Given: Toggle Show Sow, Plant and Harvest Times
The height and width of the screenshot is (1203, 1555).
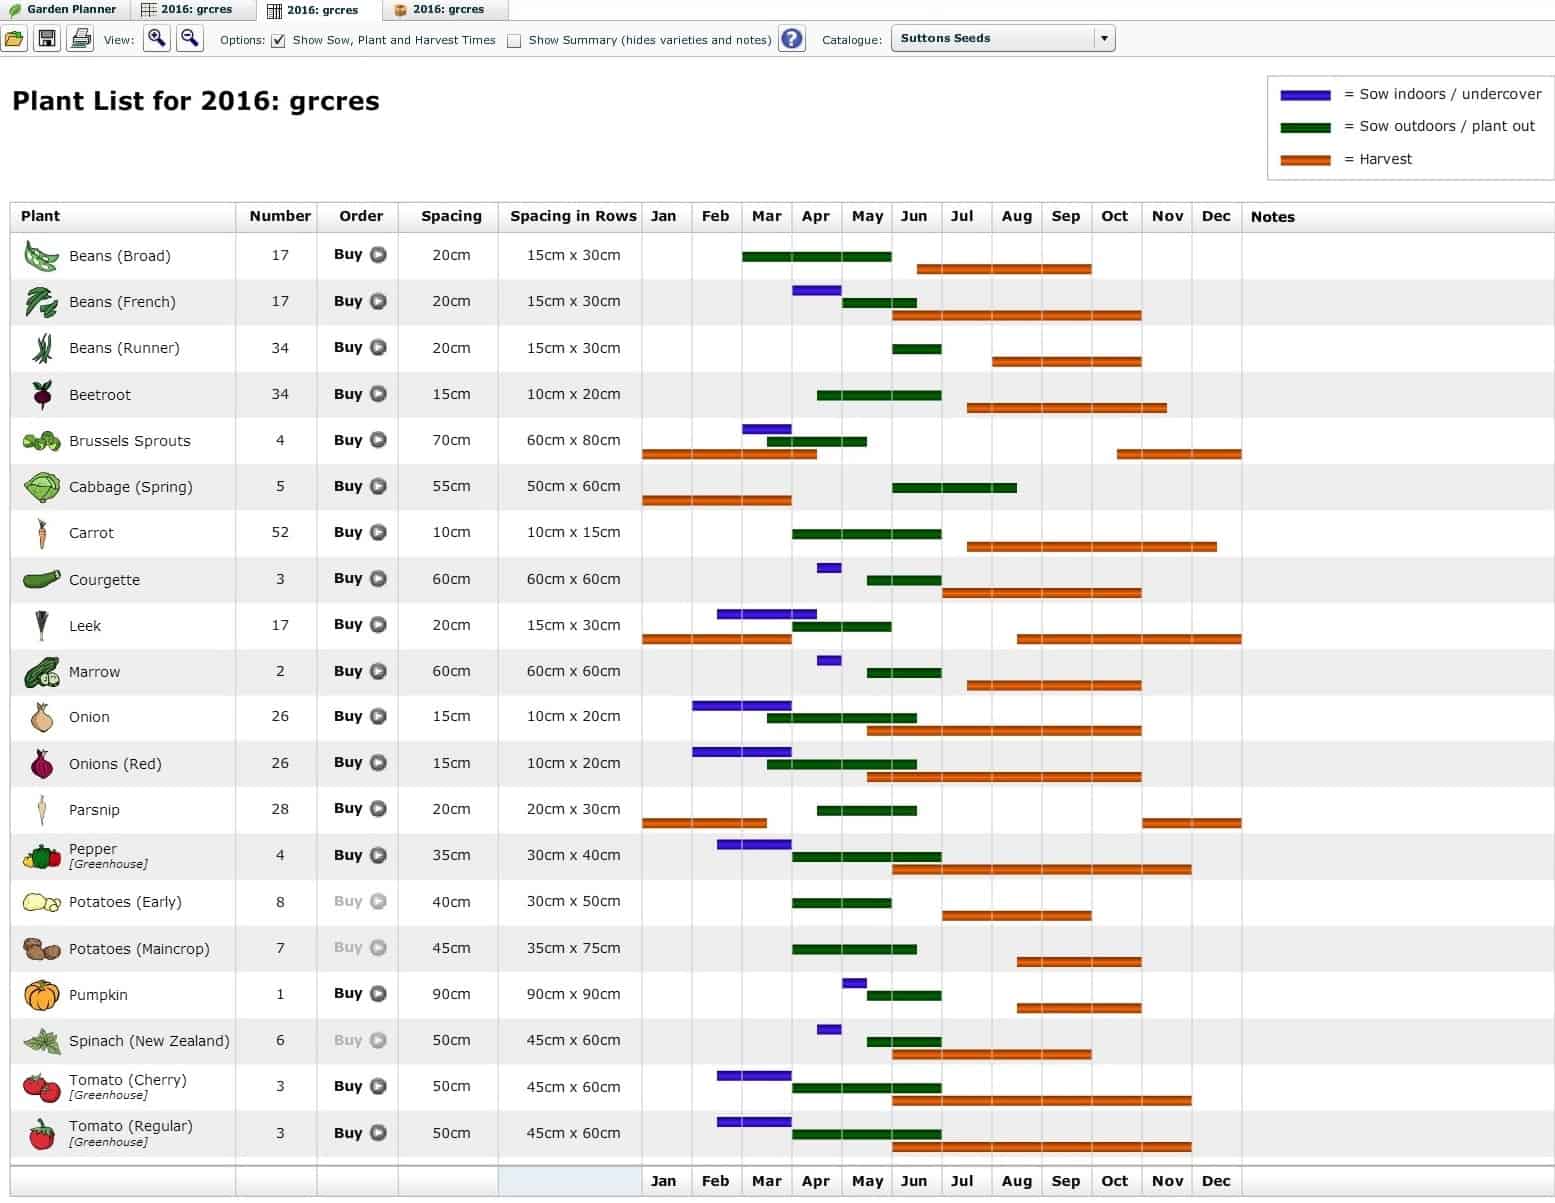Looking at the screenshot, I should [x=278, y=41].
